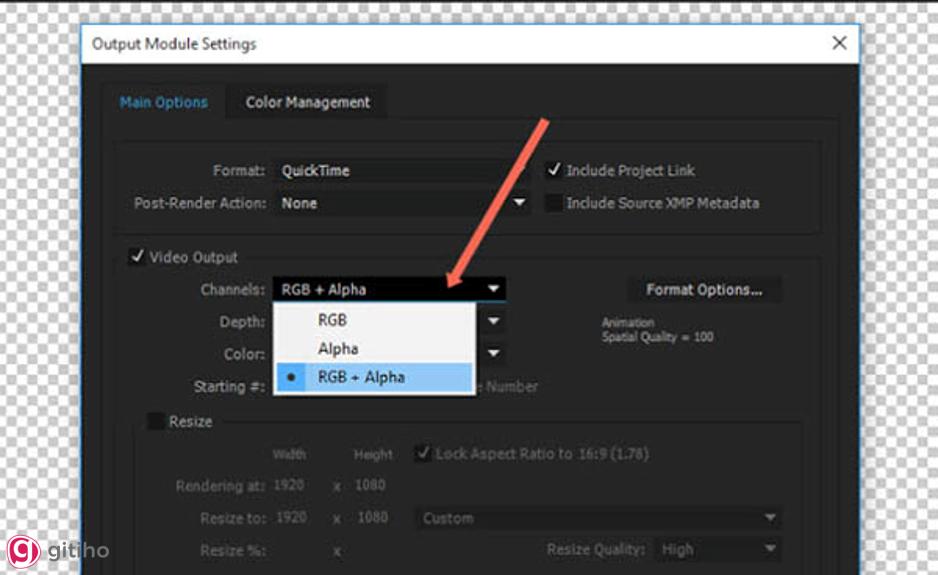
Task: Enable the Resize checkbox
Action: click(x=156, y=421)
